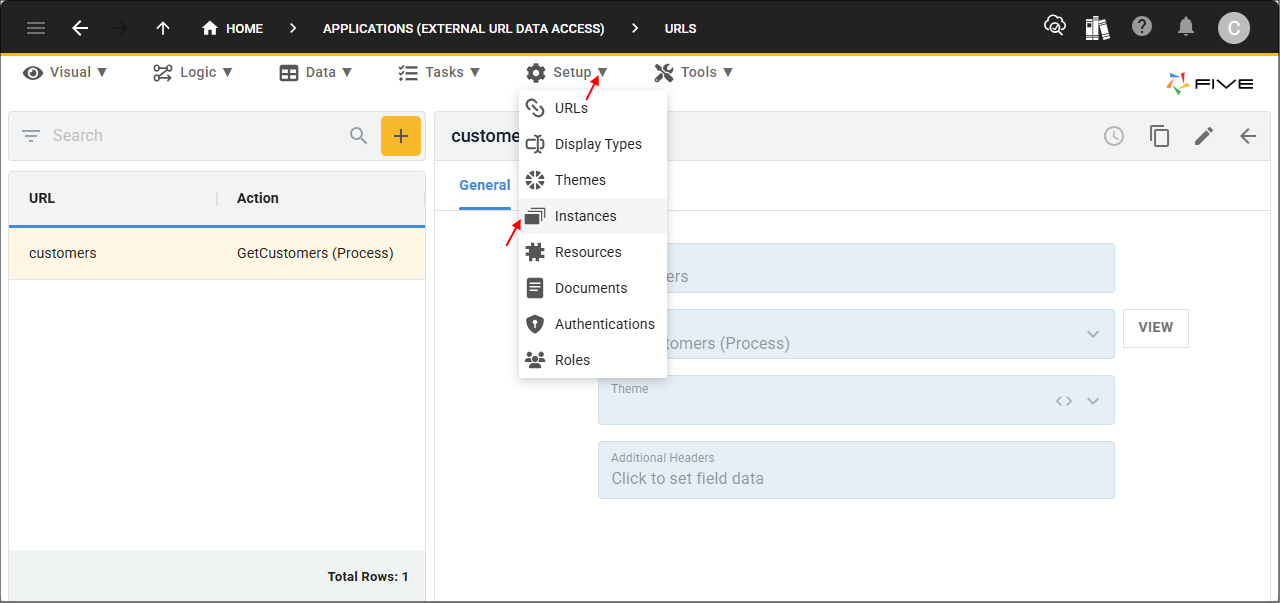The height and width of the screenshot is (603, 1280).
Task: Click the history clock icon
Action: click(x=1114, y=136)
